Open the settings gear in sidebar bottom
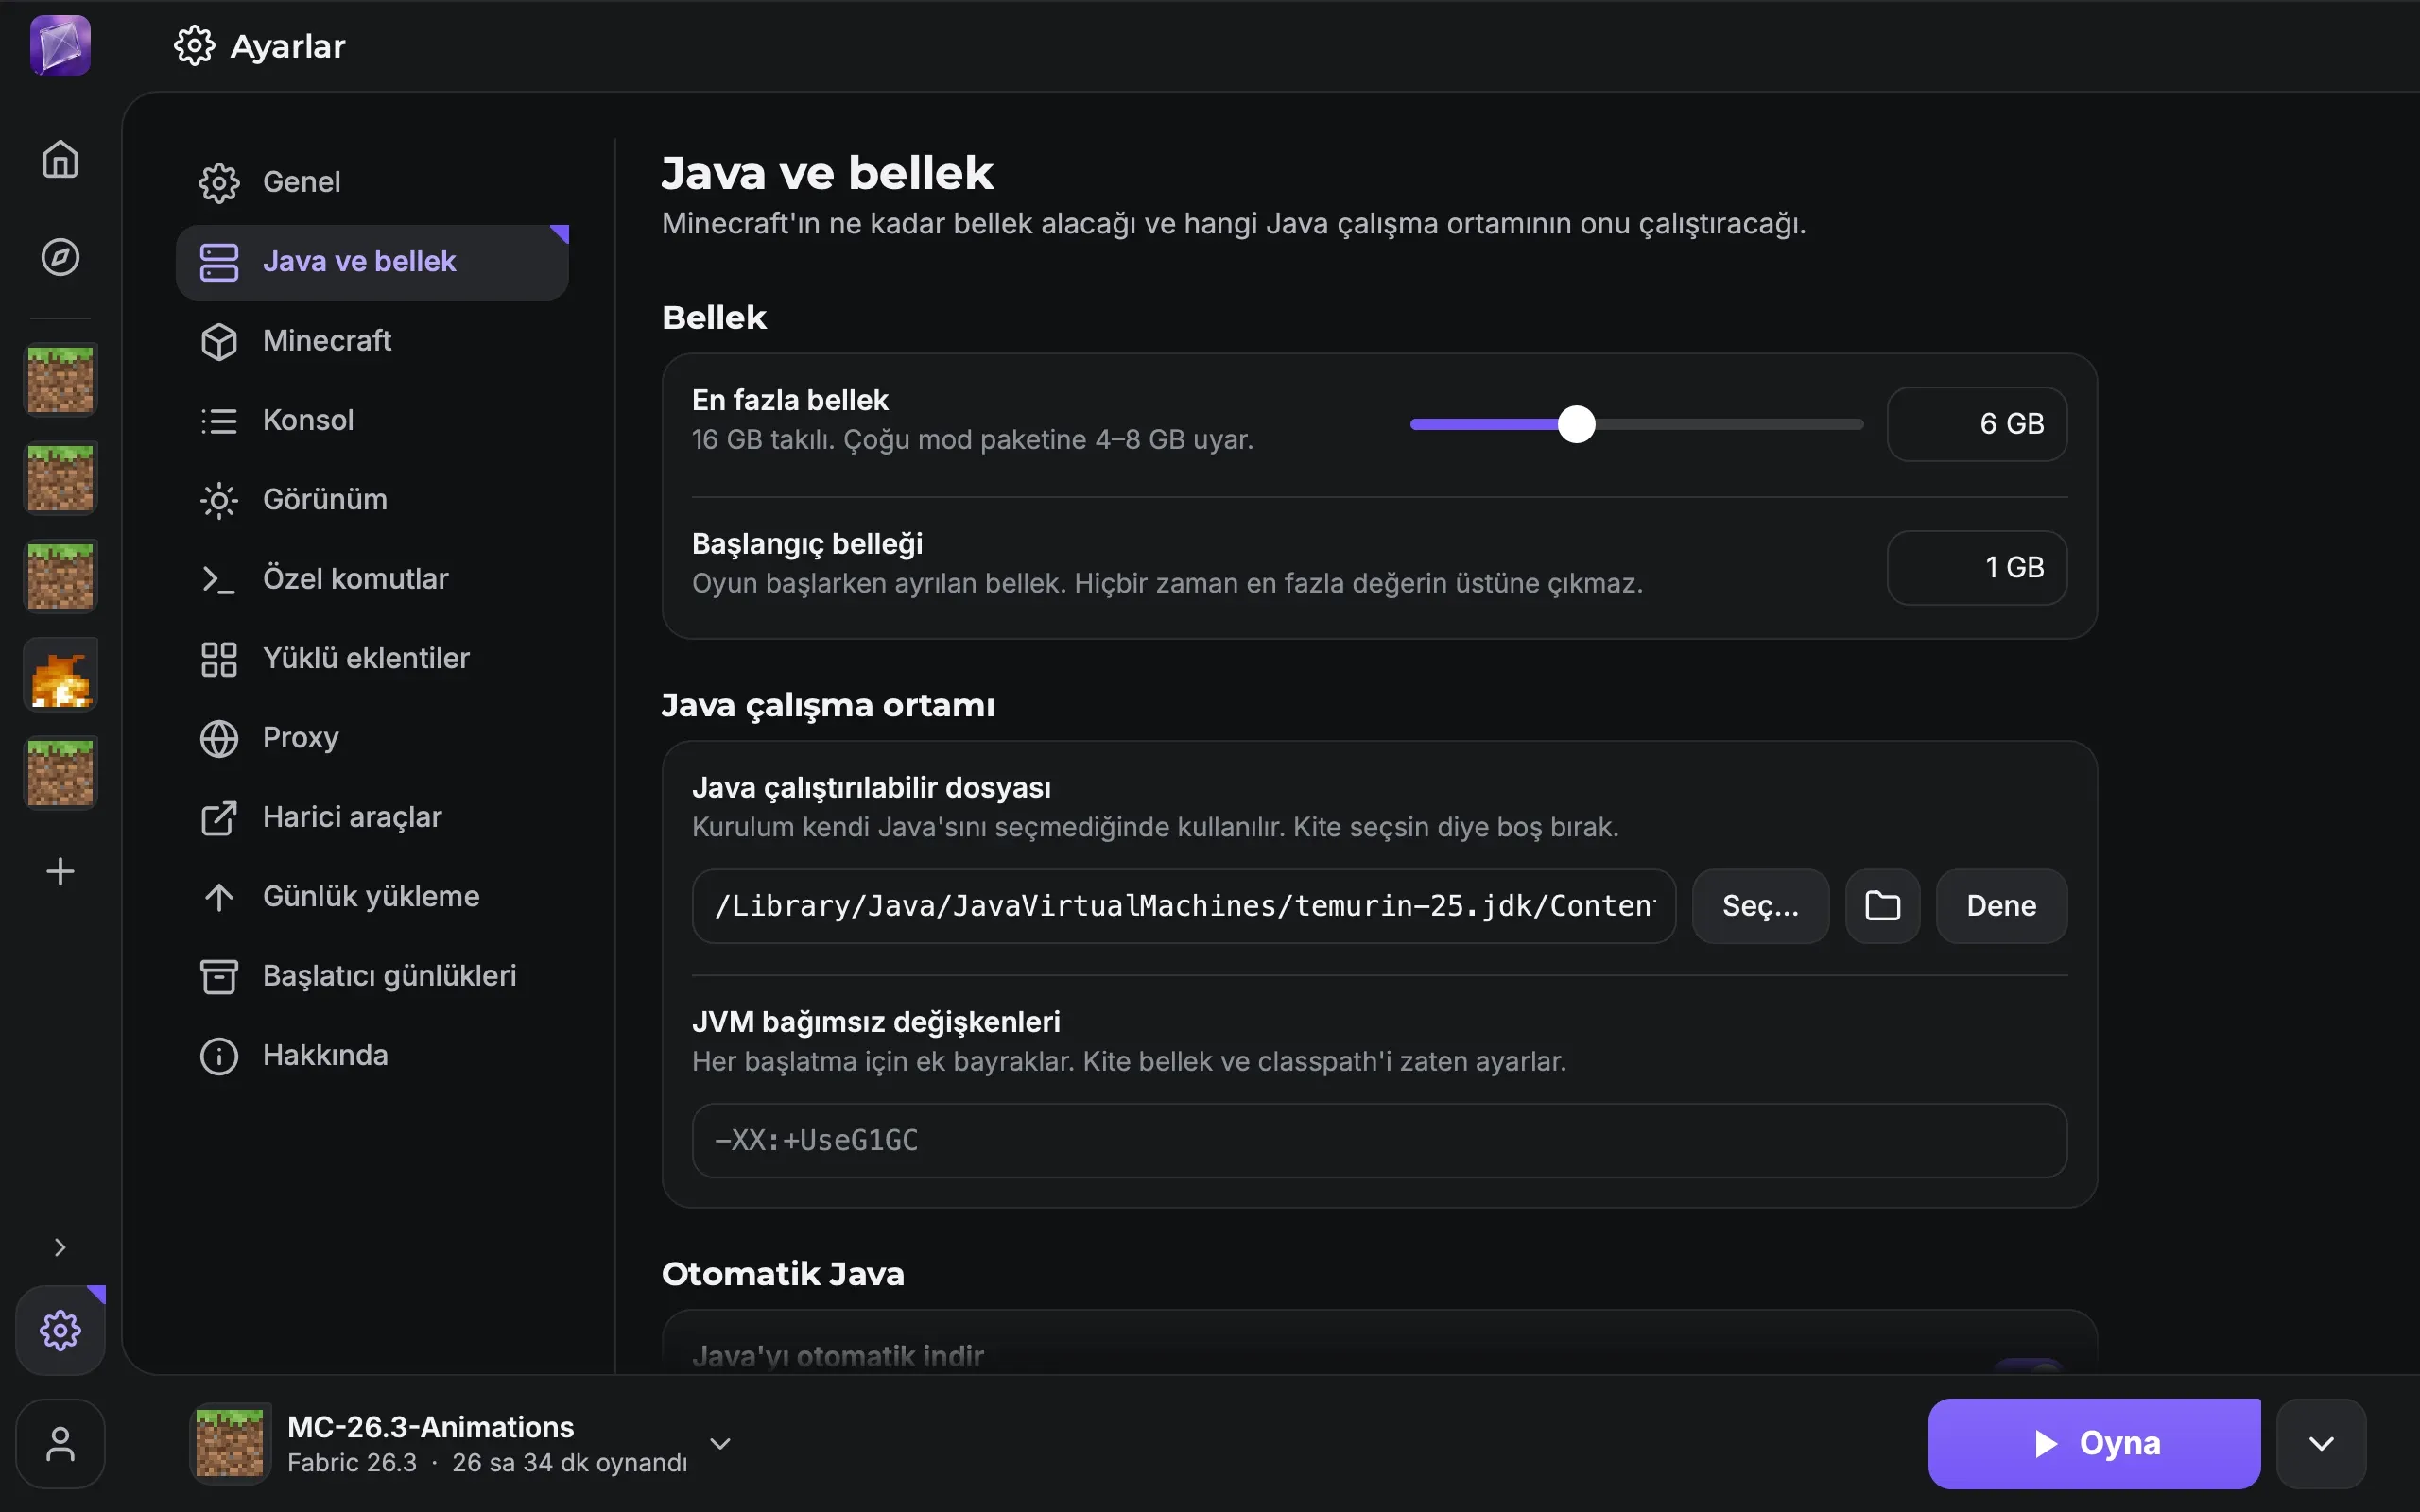The height and width of the screenshot is (1512, 2420). coord(60,1330)
